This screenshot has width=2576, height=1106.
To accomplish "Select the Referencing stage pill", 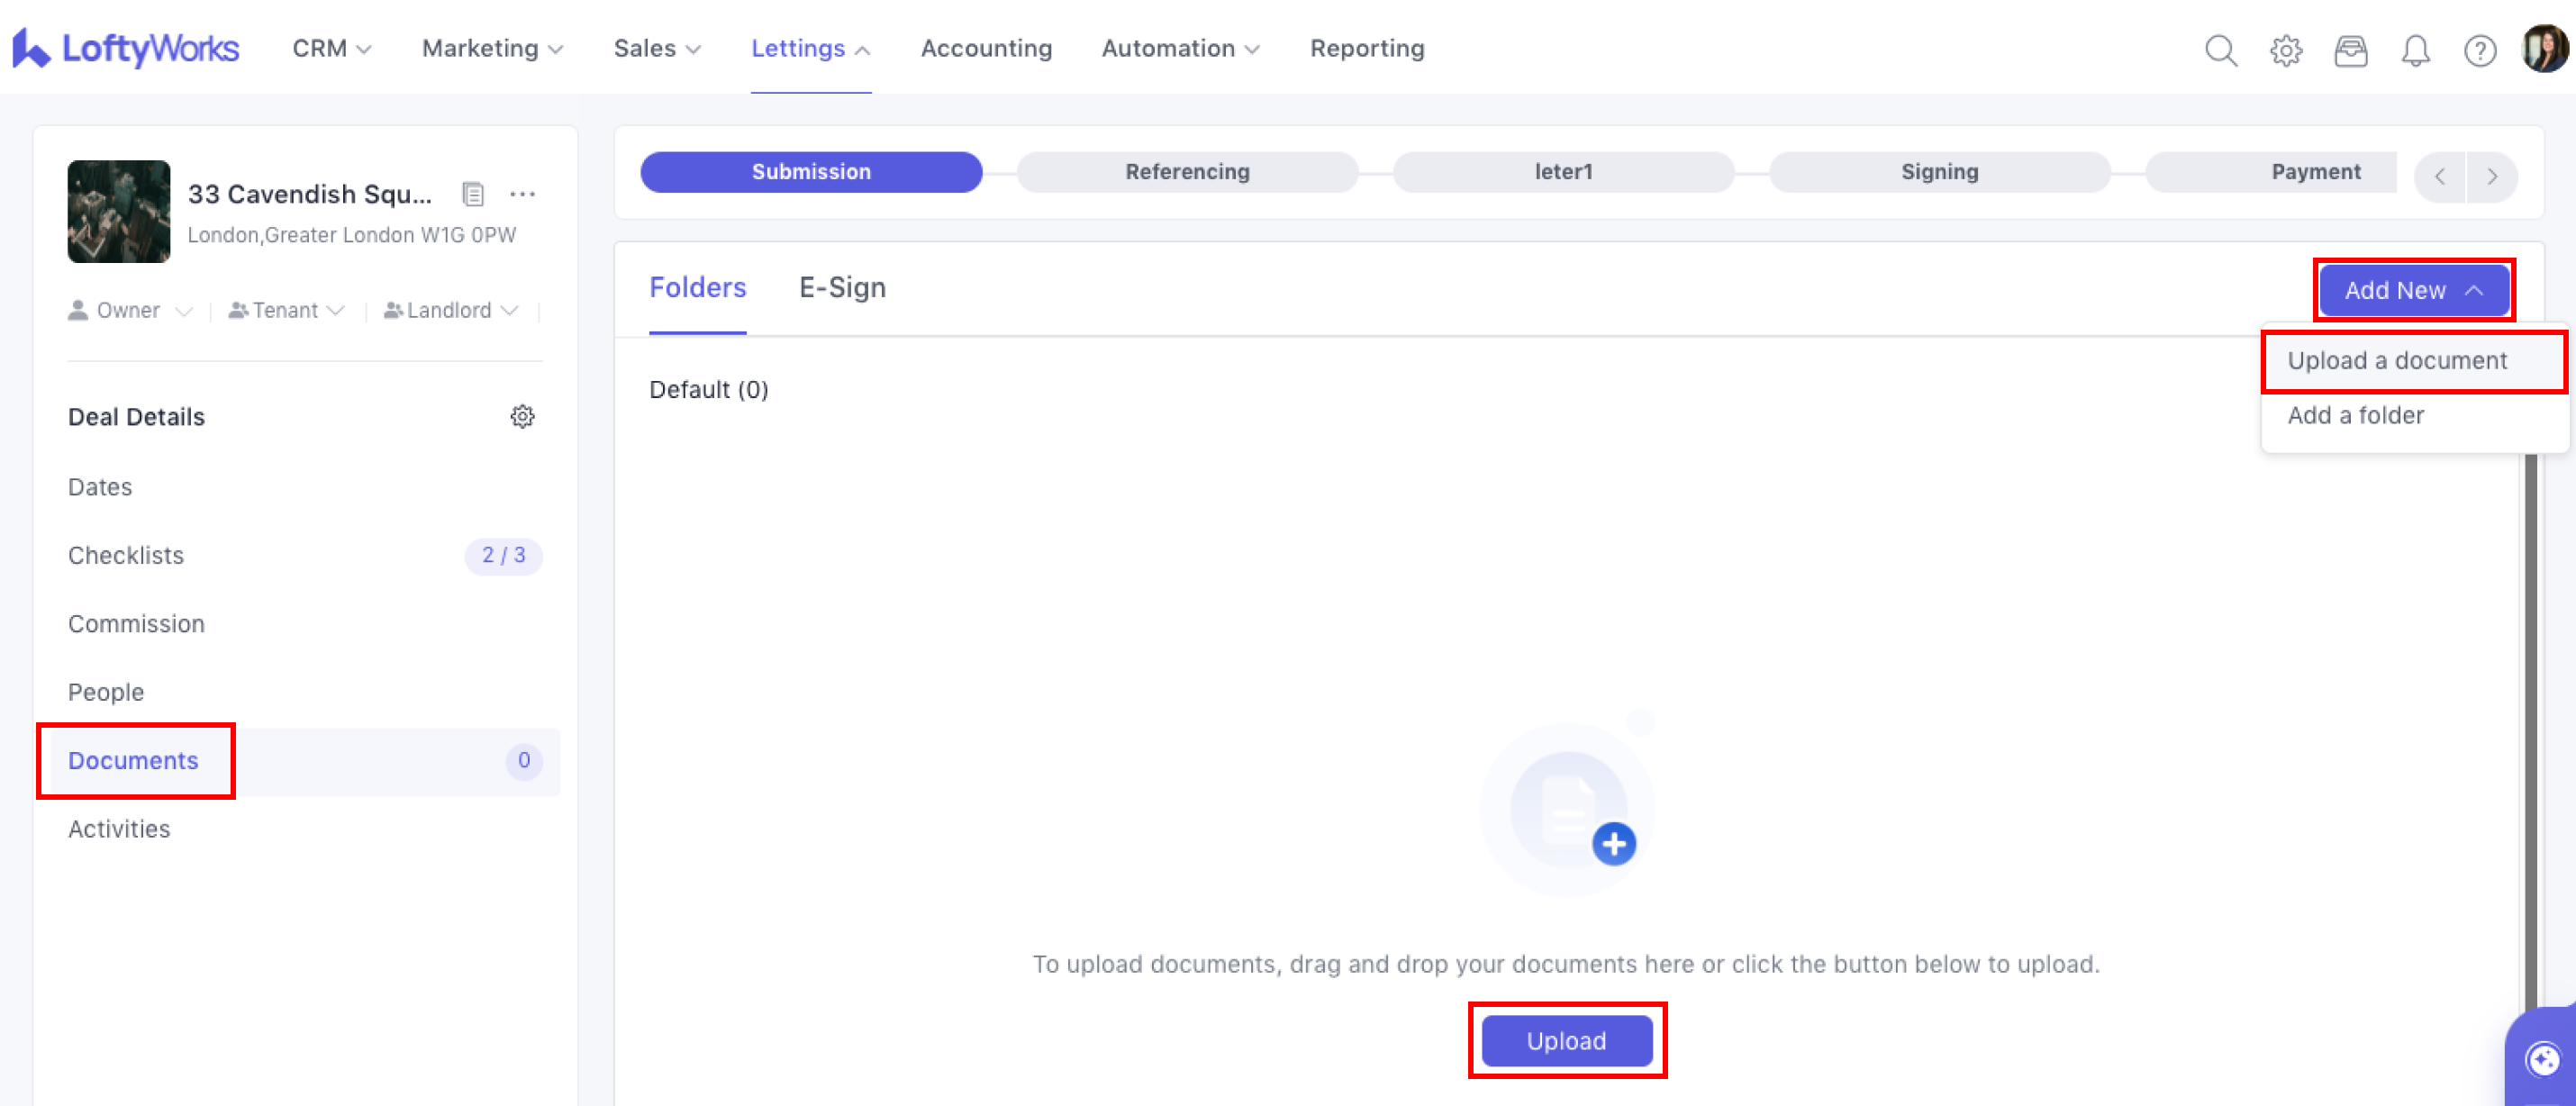I will click(1187, 172).
